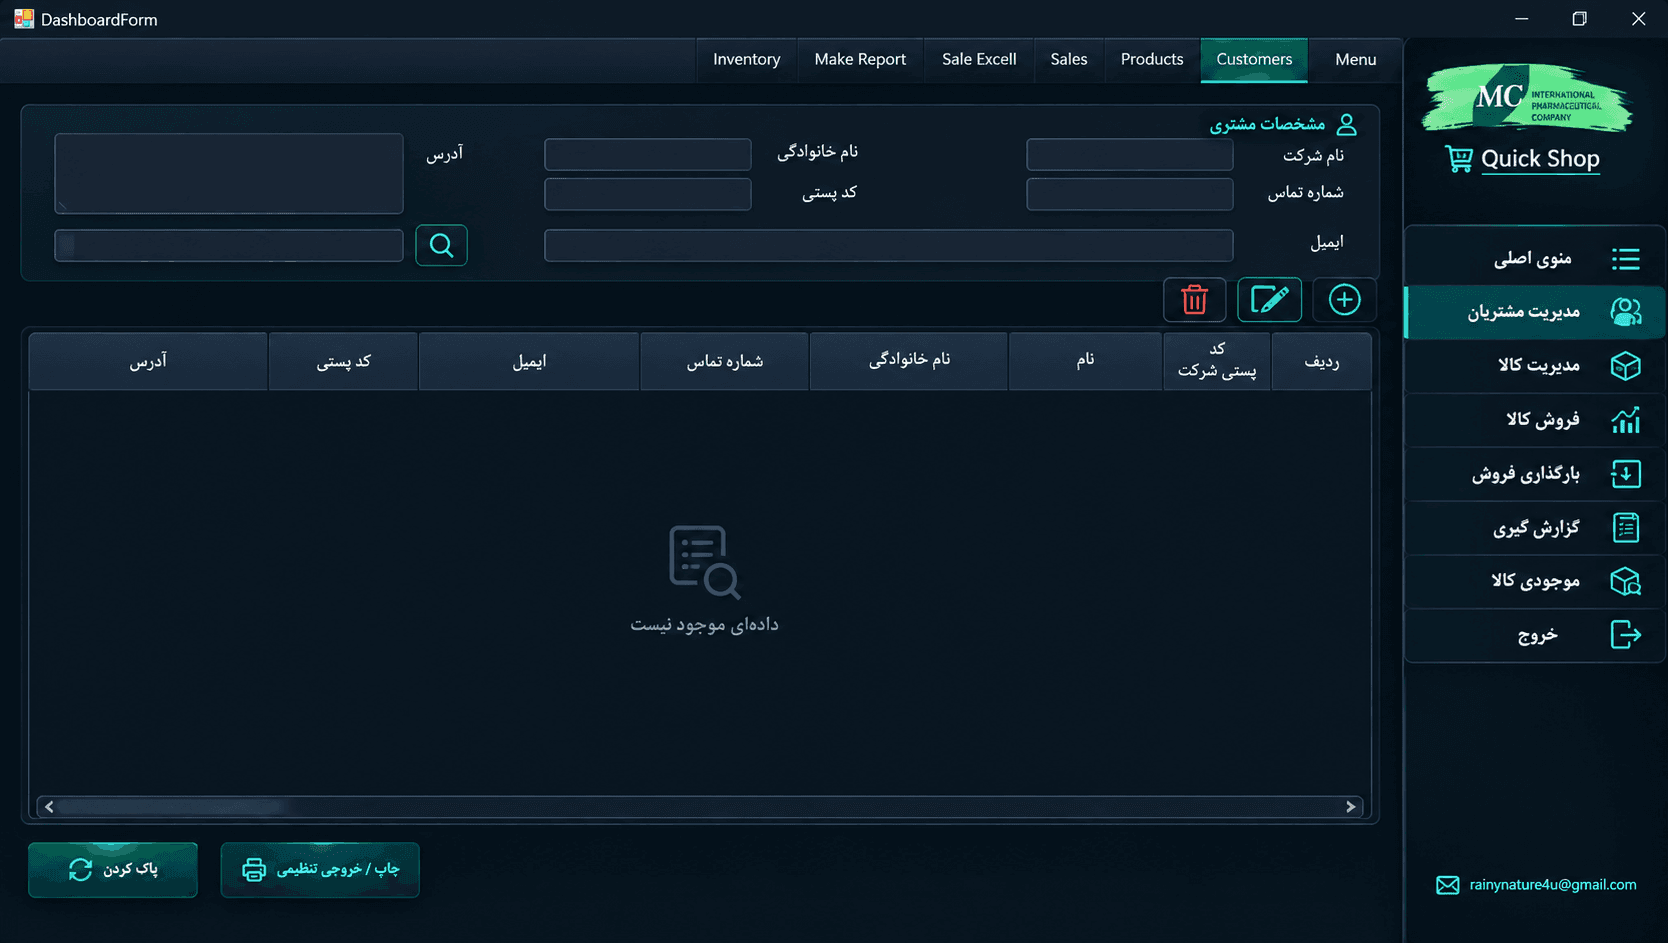Click the edit pencil icon button

coord(1269,300)
